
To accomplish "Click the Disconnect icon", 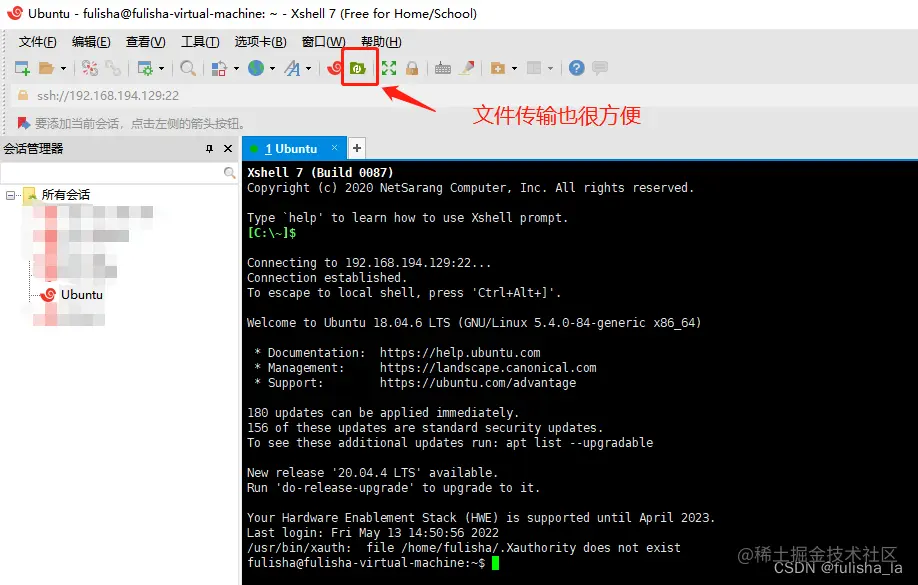I will pyautogui.click(x=90, y=69).
